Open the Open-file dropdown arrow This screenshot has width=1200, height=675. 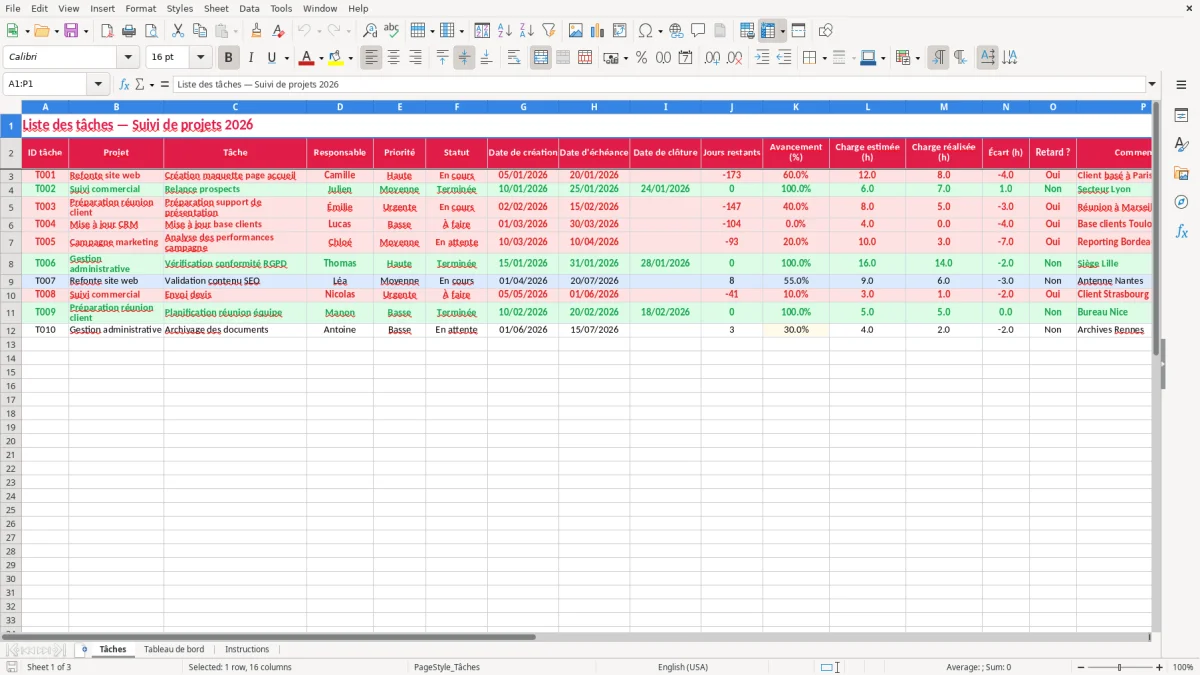pyautogui.click(x=55, y=31)
